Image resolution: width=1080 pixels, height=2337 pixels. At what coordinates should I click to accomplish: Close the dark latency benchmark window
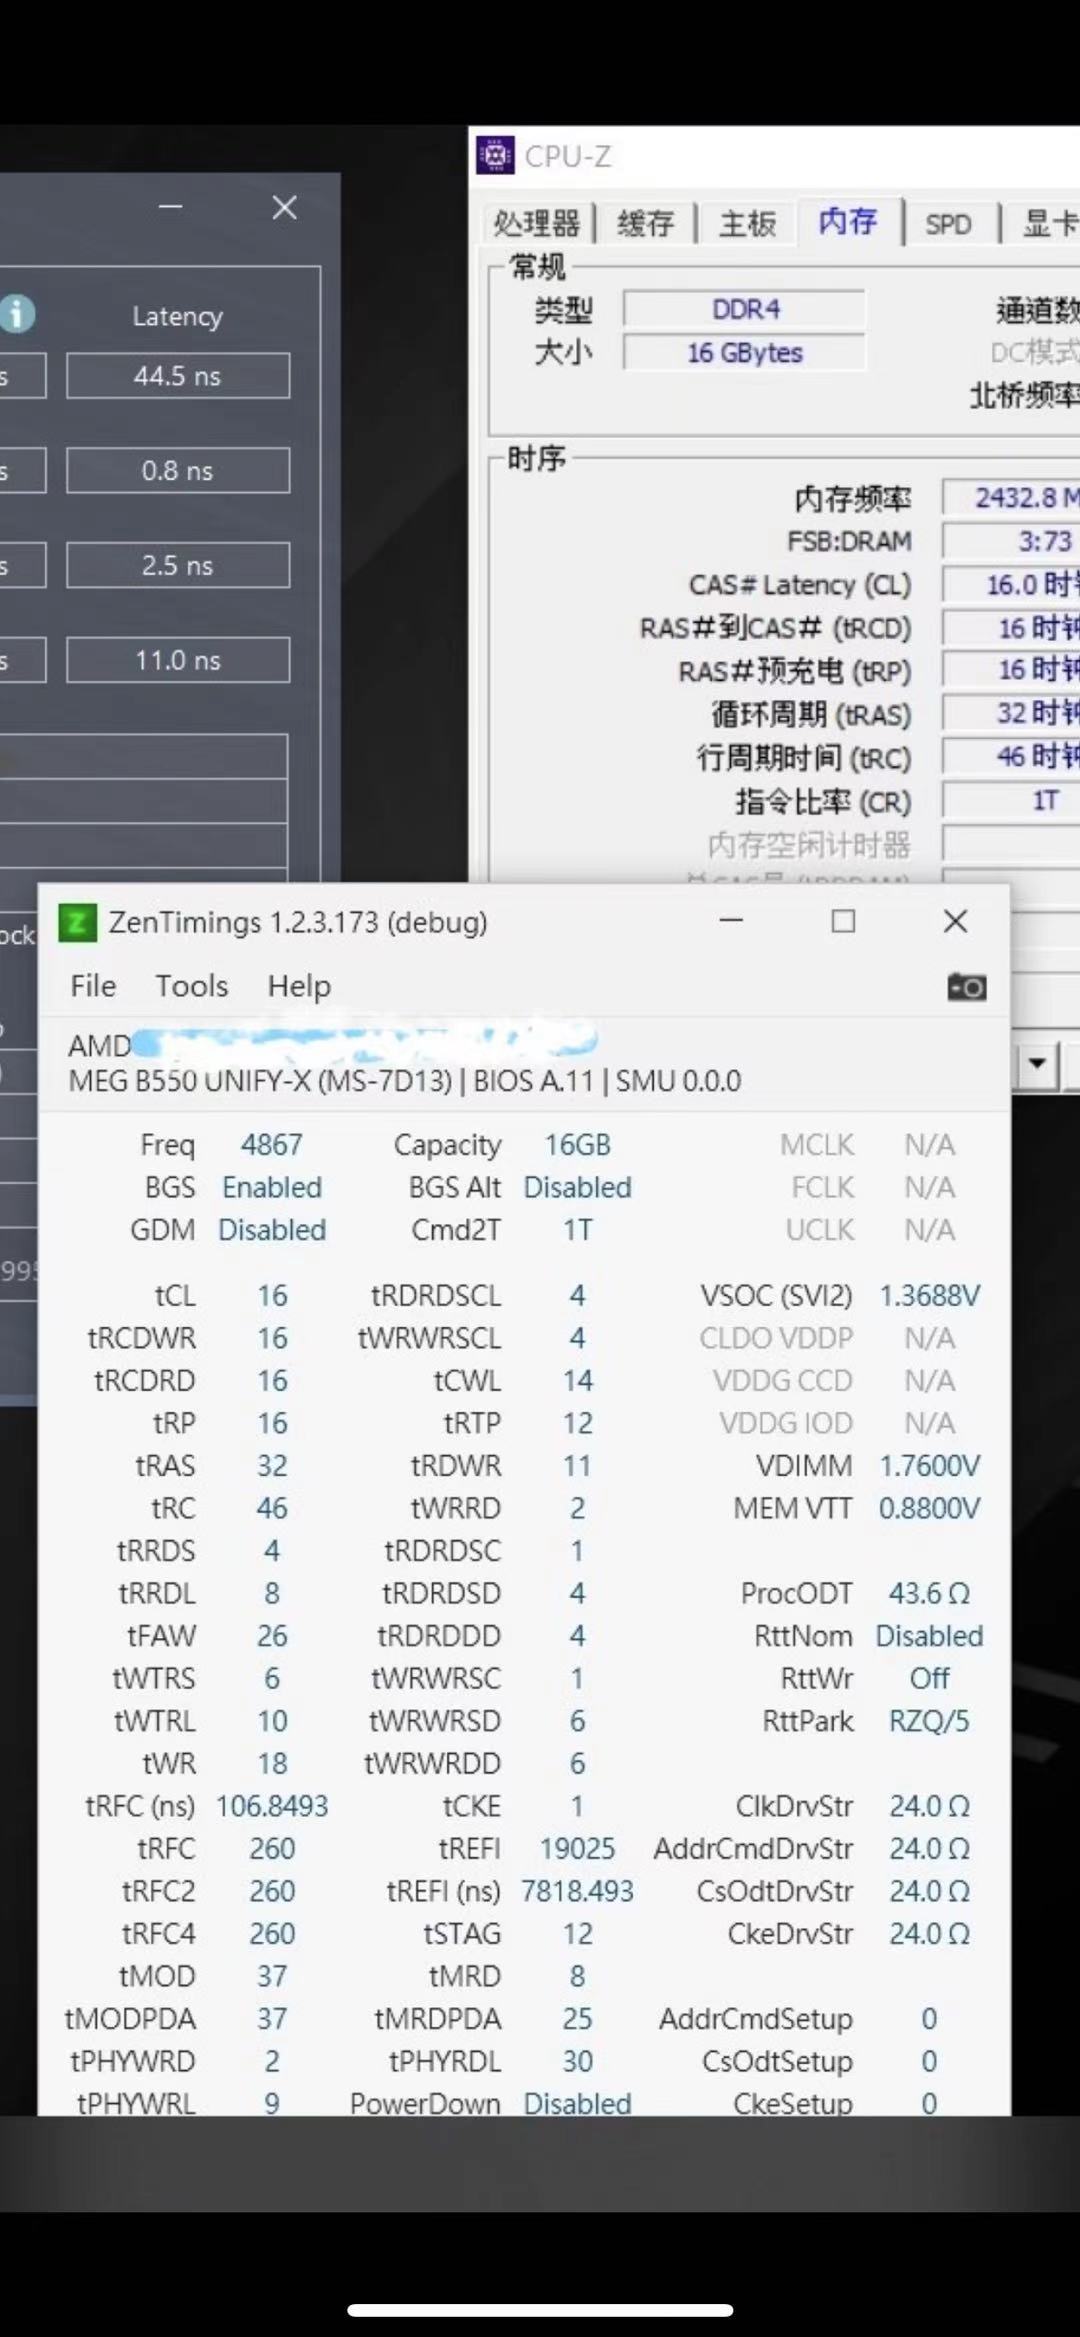(284, 207)
